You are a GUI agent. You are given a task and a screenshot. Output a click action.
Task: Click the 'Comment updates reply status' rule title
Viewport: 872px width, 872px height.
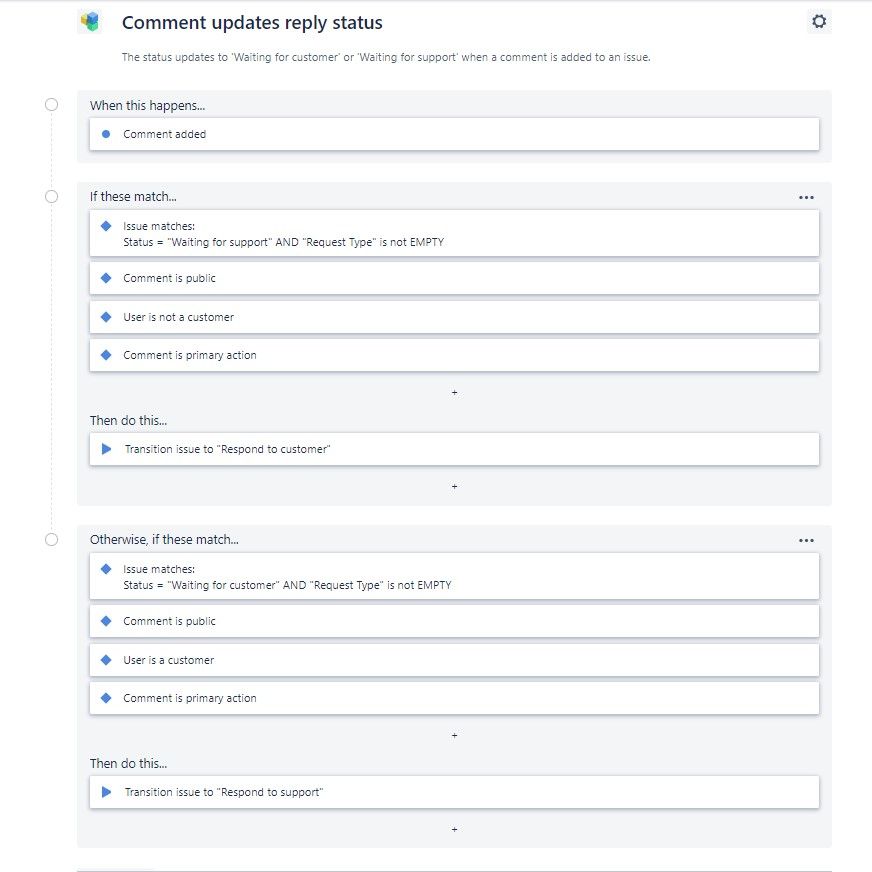tap(252, 22)
